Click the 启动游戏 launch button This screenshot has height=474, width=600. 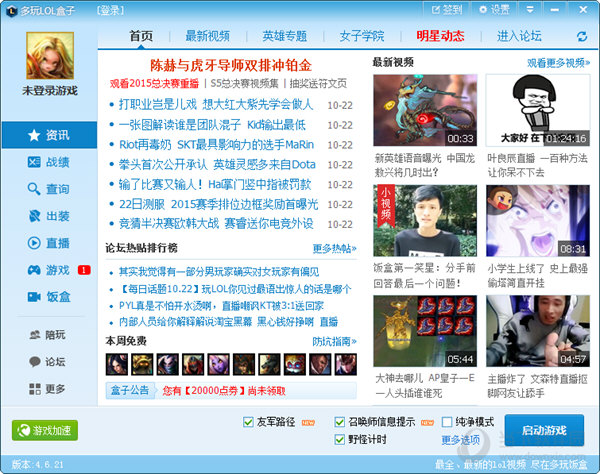click(x=544, y=430)
